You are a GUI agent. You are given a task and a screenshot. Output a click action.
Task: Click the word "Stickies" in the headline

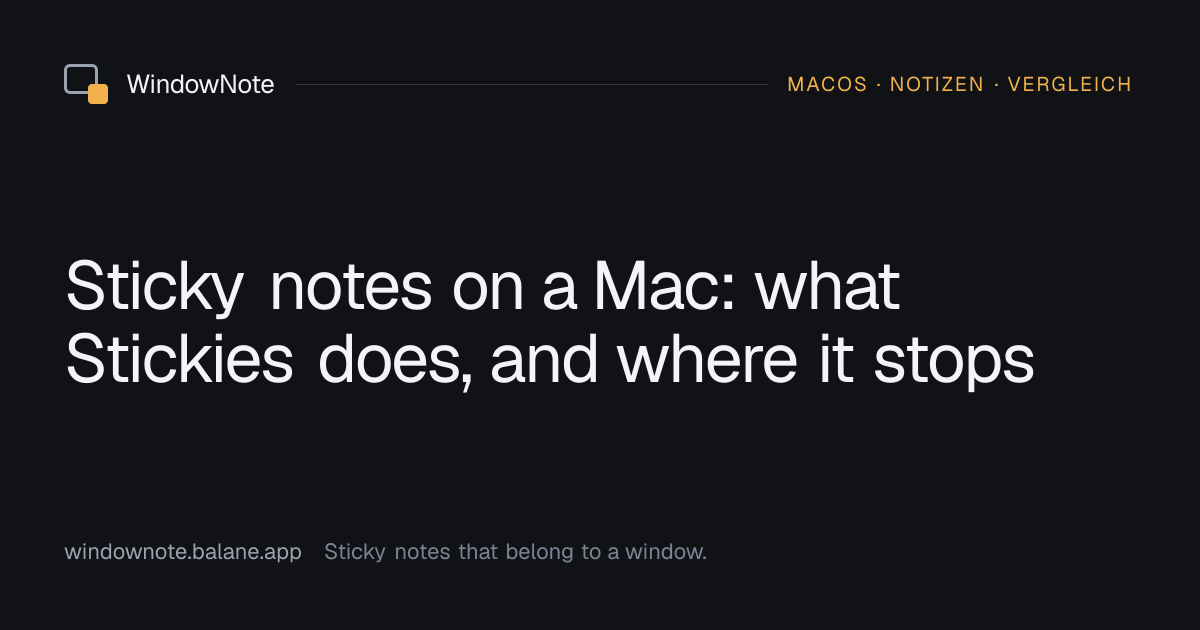pyautogui.click(x=180, y=361)
